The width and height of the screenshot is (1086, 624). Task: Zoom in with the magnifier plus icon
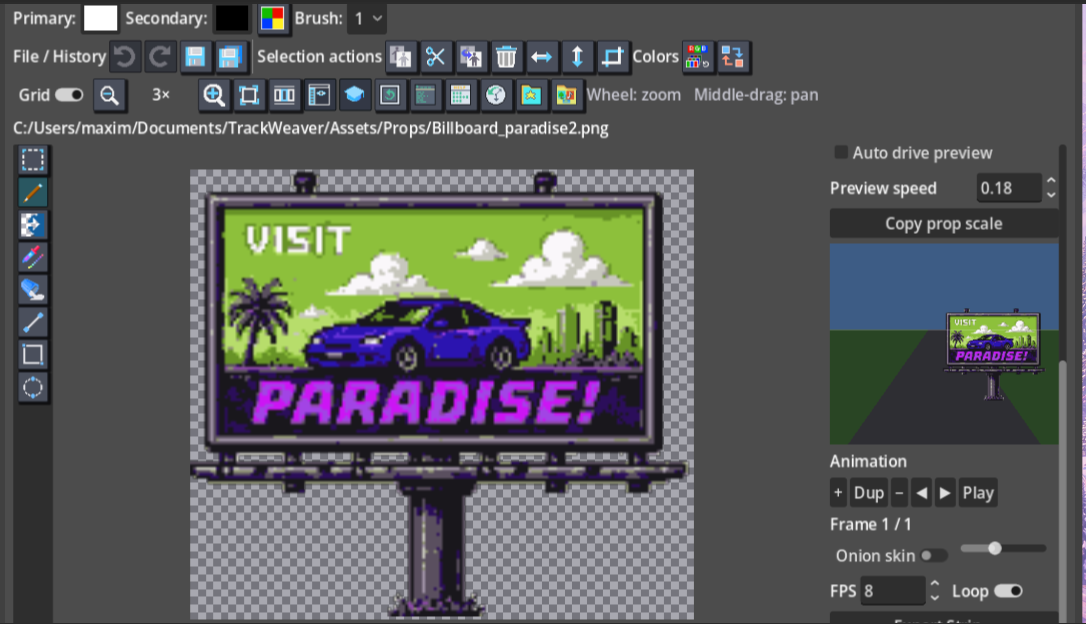214,95
